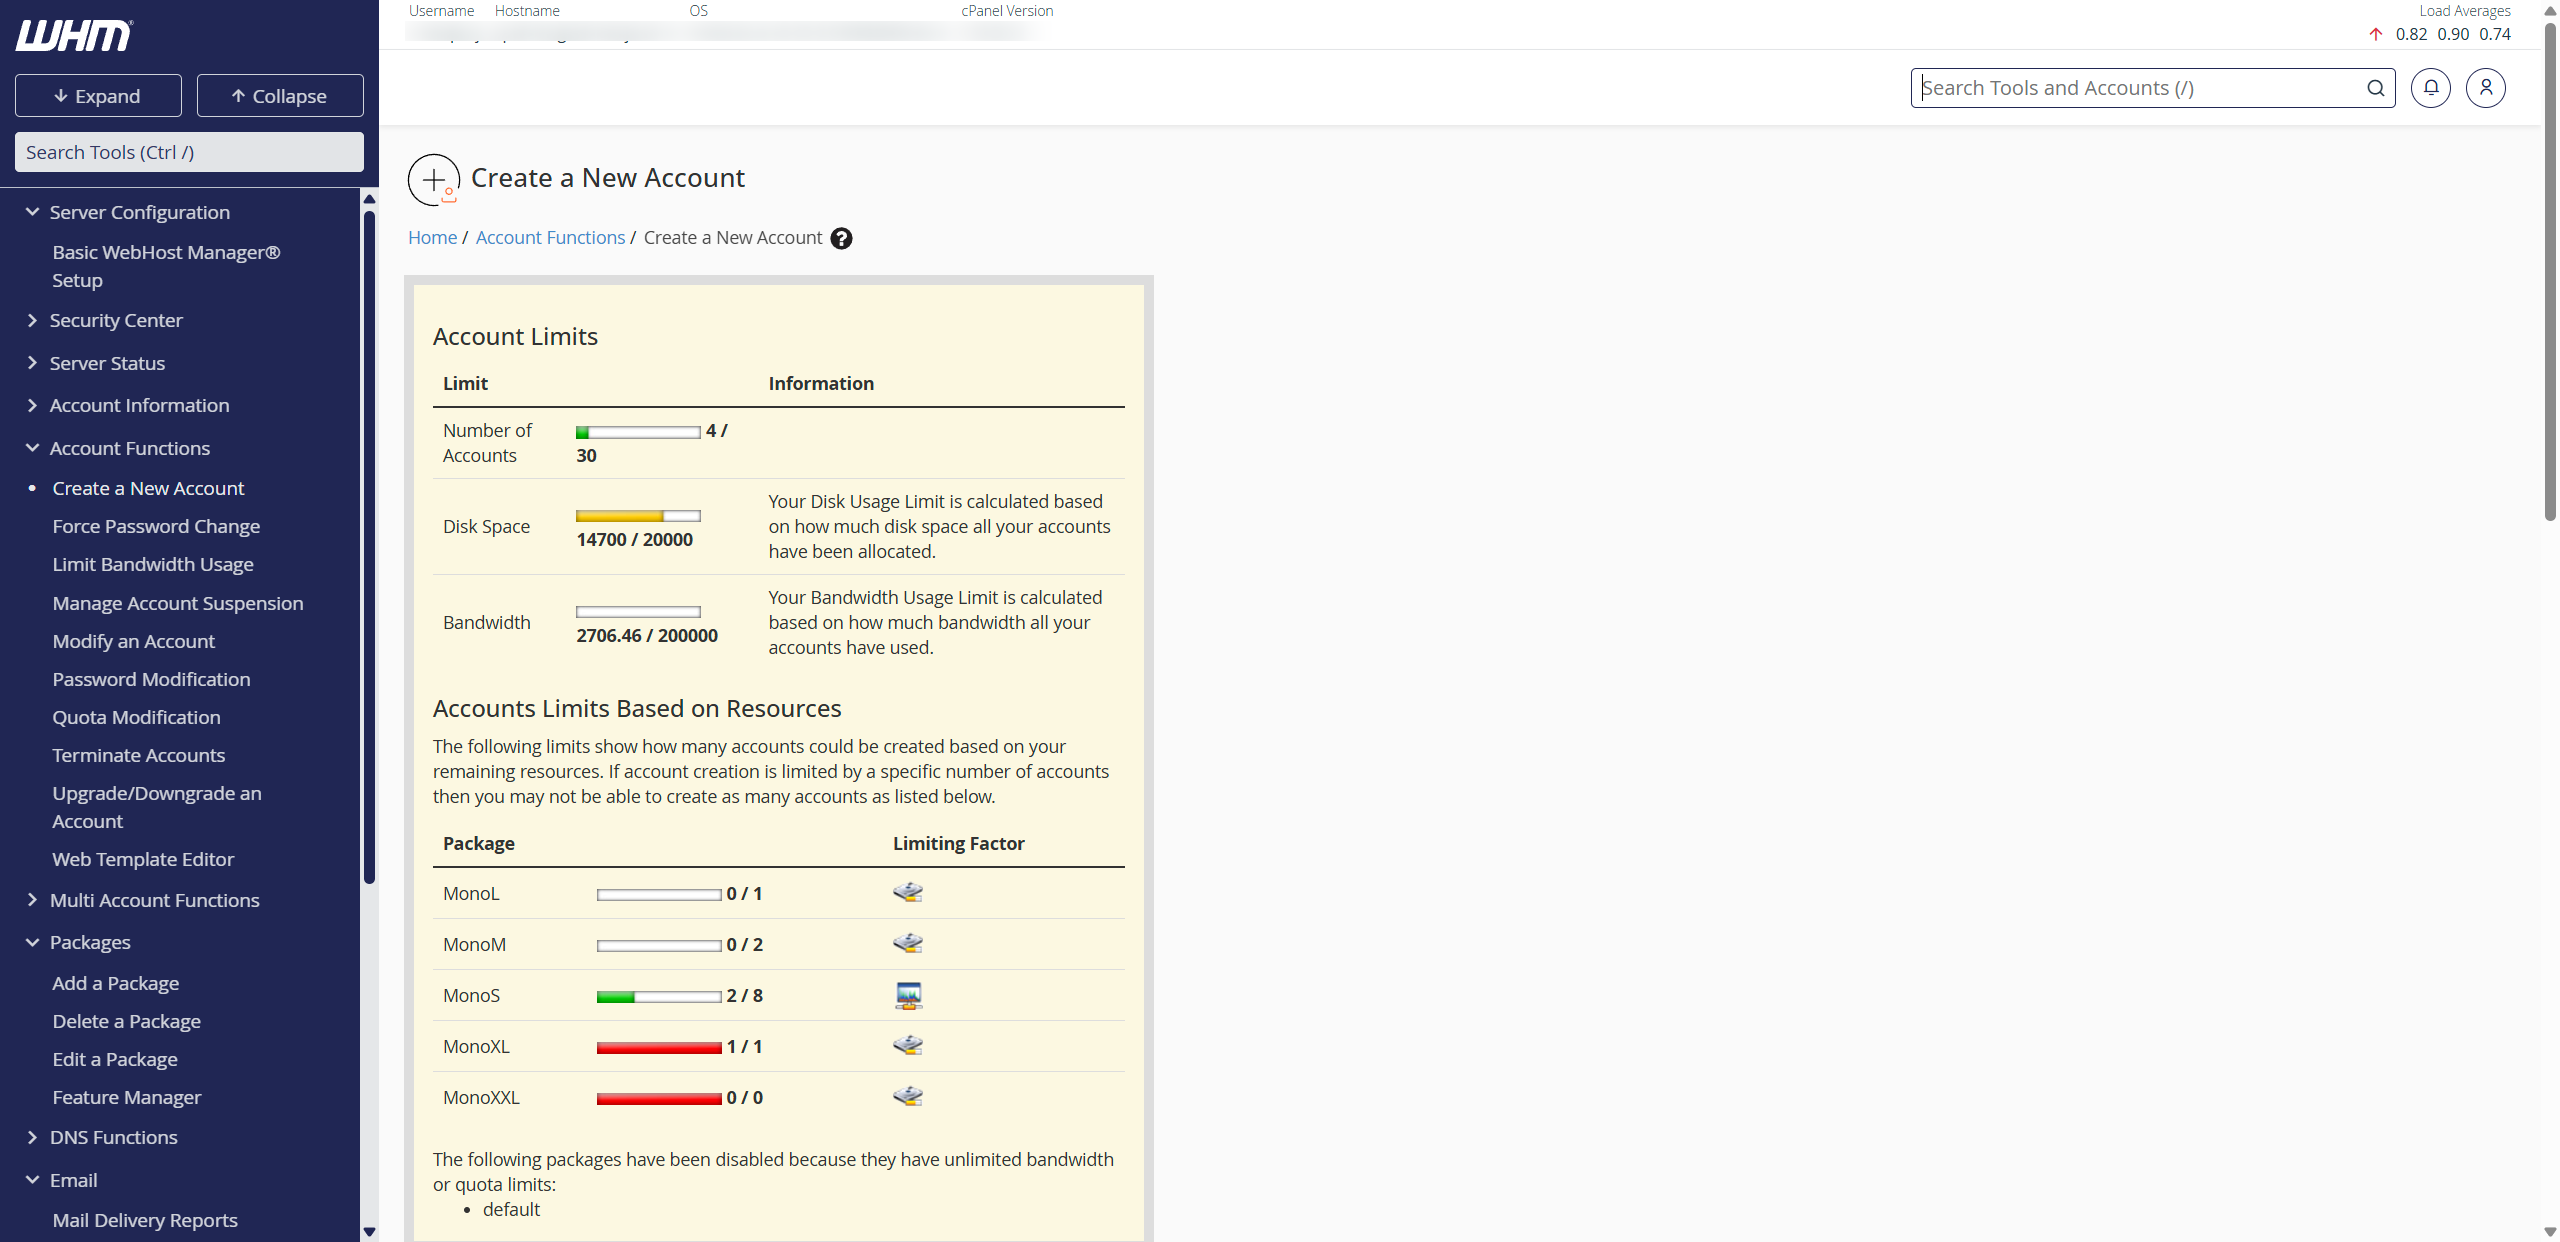Screen dimensions: 2560x1242
Task: Click the MonoS bandwidth limiting factor icon
Action: coord(908,995)
